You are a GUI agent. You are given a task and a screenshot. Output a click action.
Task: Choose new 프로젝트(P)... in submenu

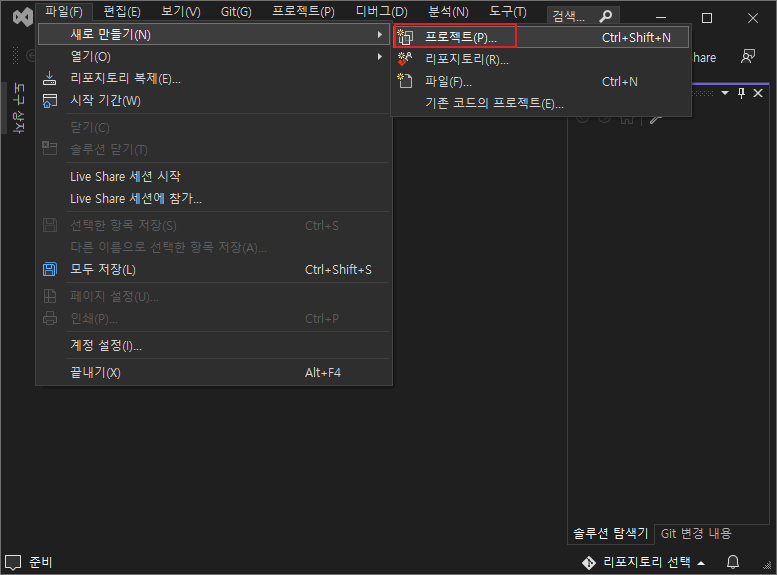(x=541, y=37)
